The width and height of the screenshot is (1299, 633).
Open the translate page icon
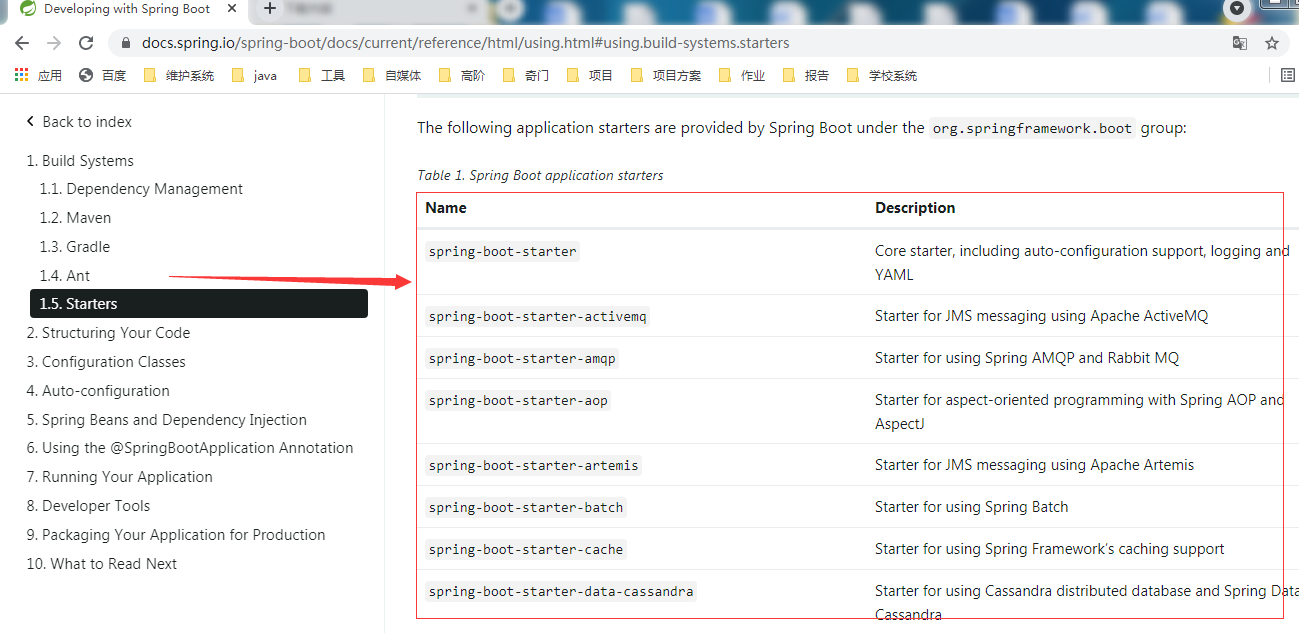(x=1240, y=43)
